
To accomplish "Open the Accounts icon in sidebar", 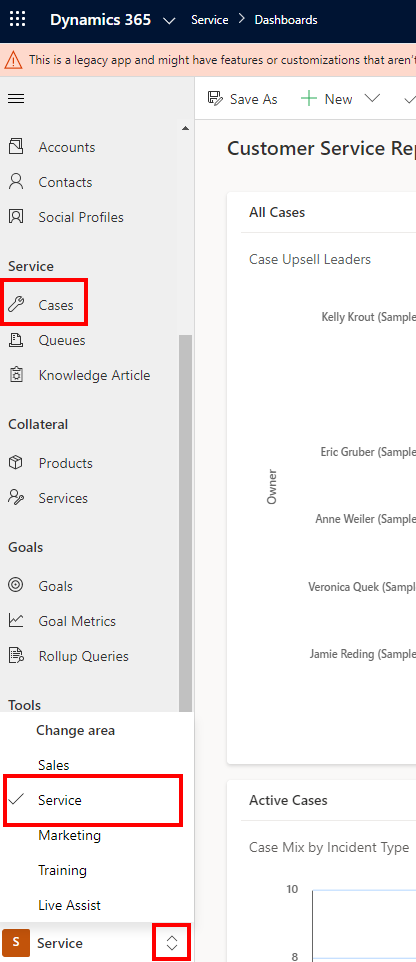I will point(16,147).
